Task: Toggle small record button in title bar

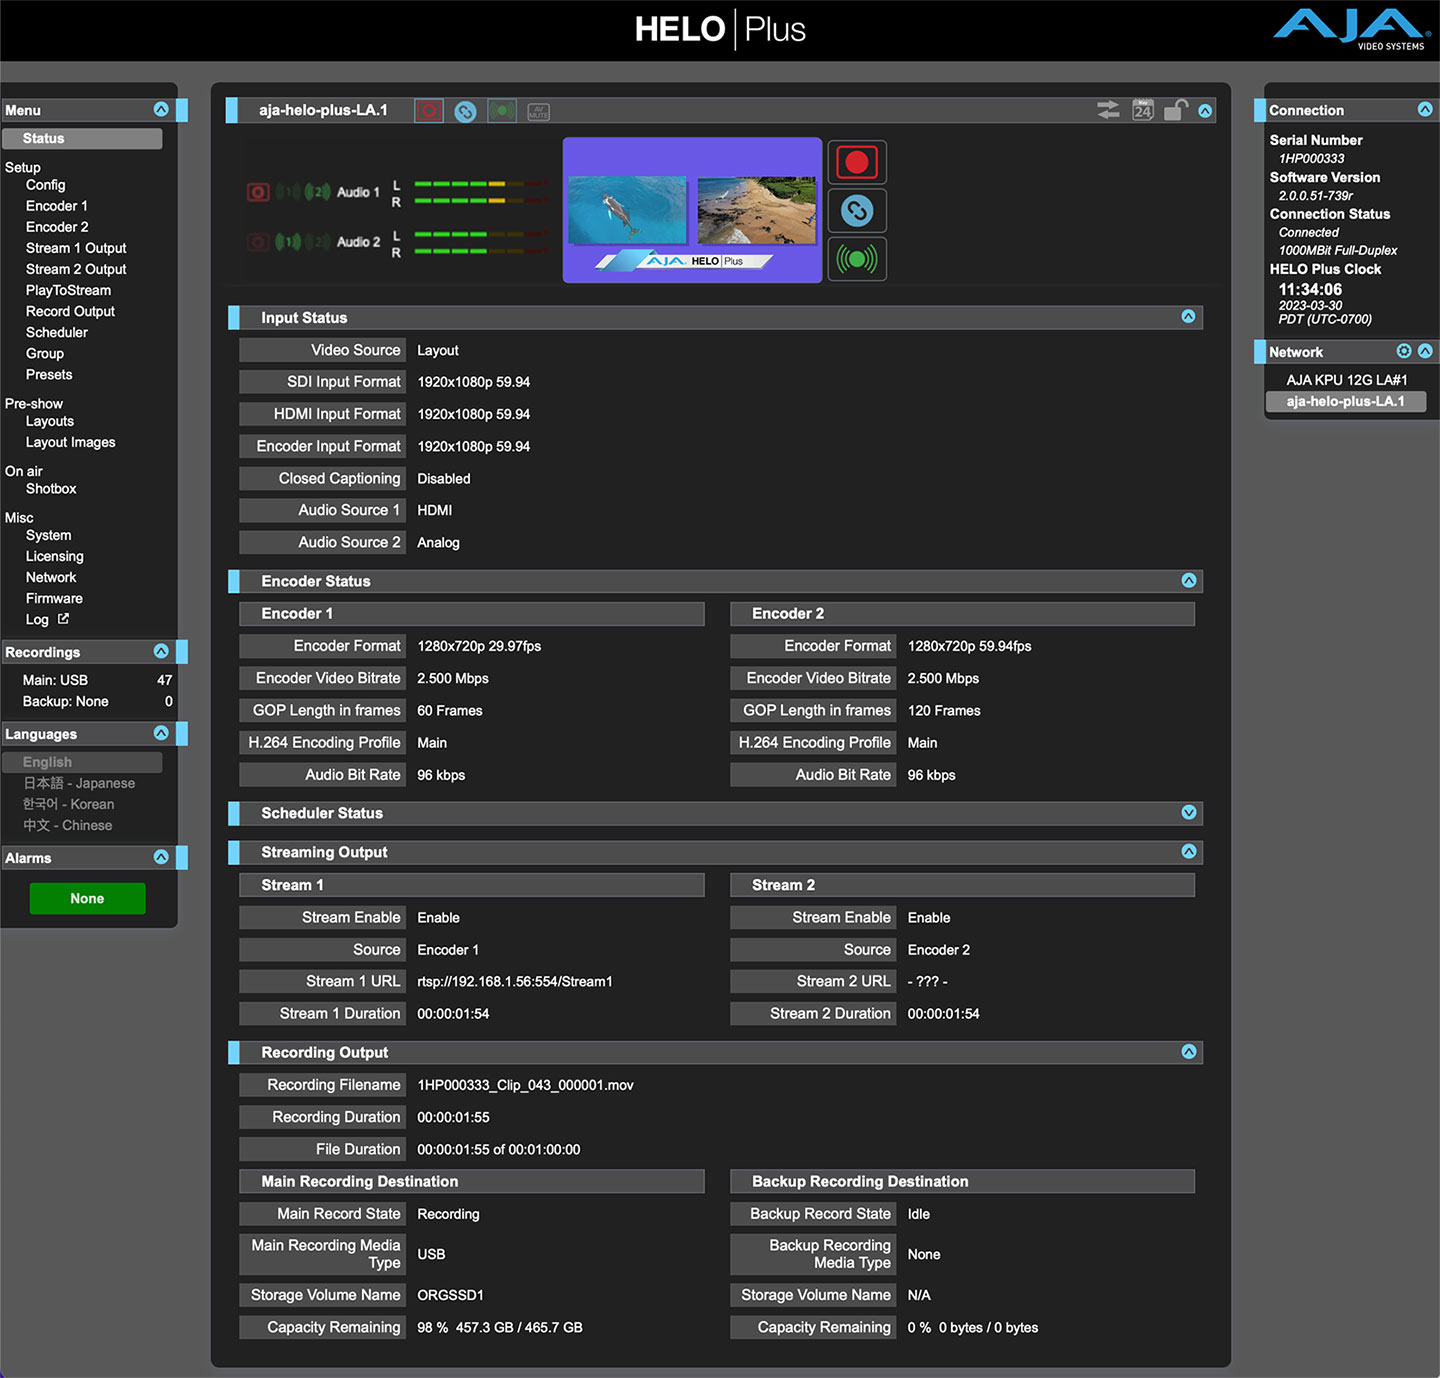Action: tap(429, 111)
